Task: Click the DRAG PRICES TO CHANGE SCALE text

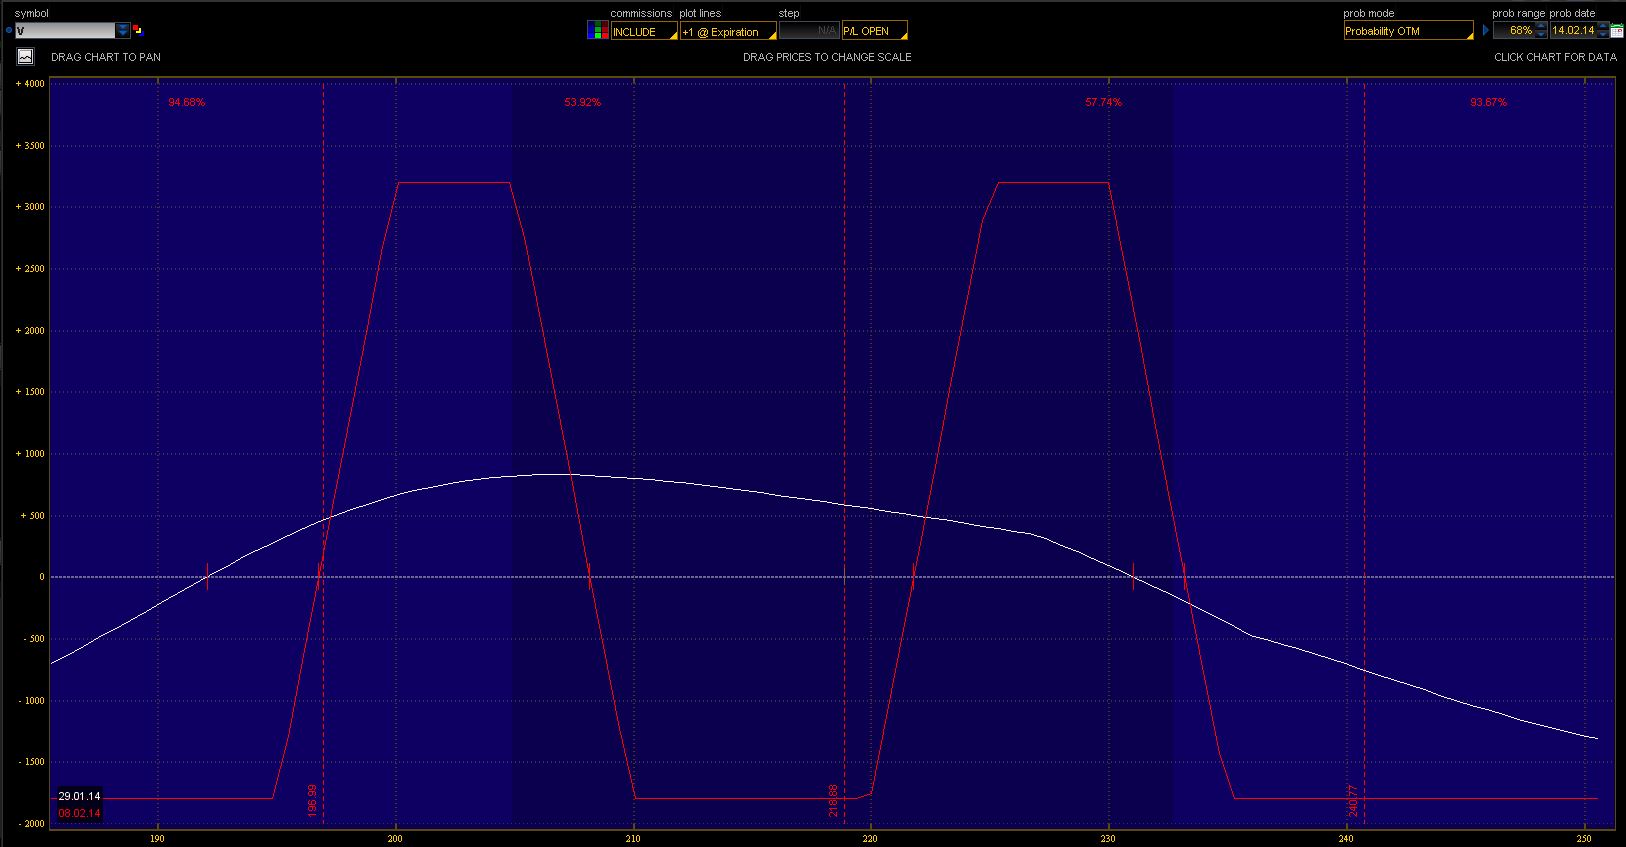Action: tap(827, 57)
